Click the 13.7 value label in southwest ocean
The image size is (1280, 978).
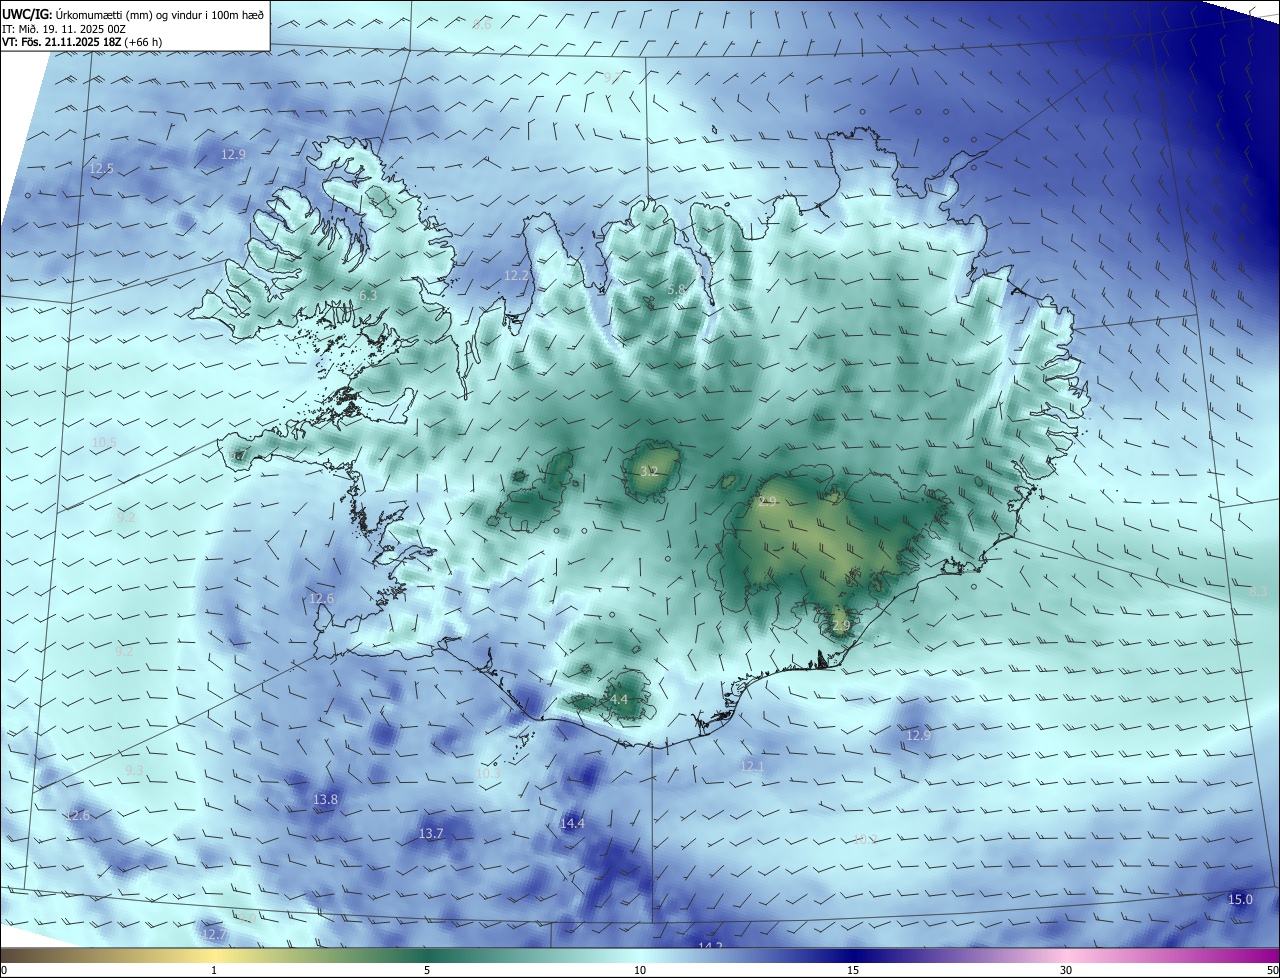[430, 834]
